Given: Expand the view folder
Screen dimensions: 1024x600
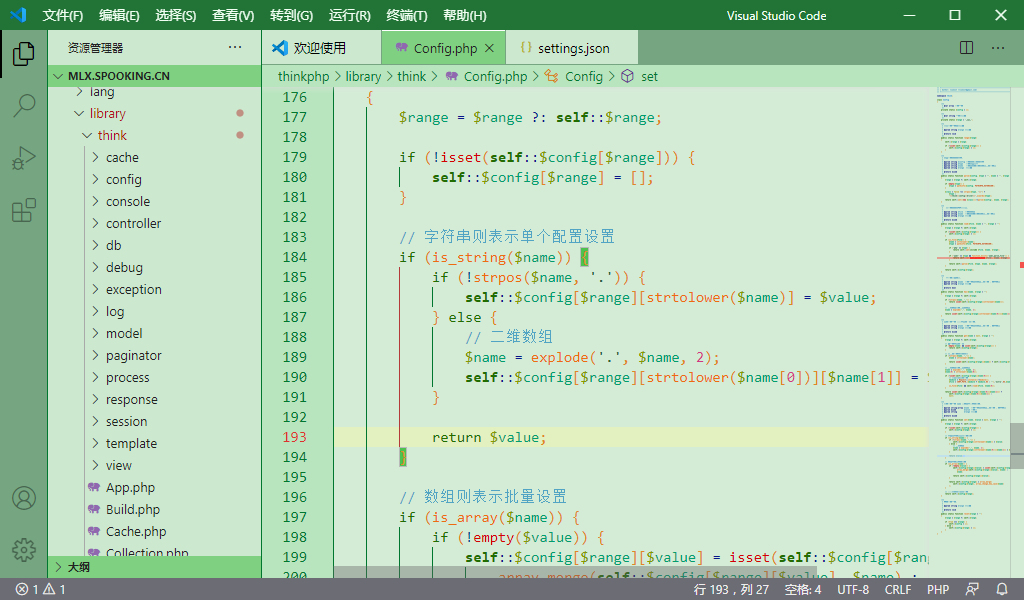Looking at the screenshot, I should click(155, 466).
